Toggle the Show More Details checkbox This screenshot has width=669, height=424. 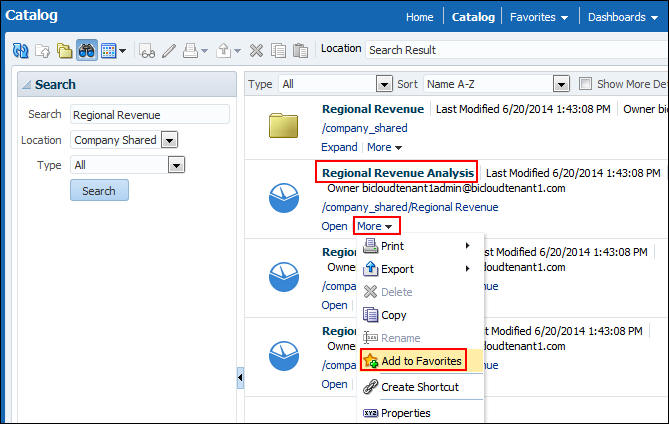click(x=585, y=84)
